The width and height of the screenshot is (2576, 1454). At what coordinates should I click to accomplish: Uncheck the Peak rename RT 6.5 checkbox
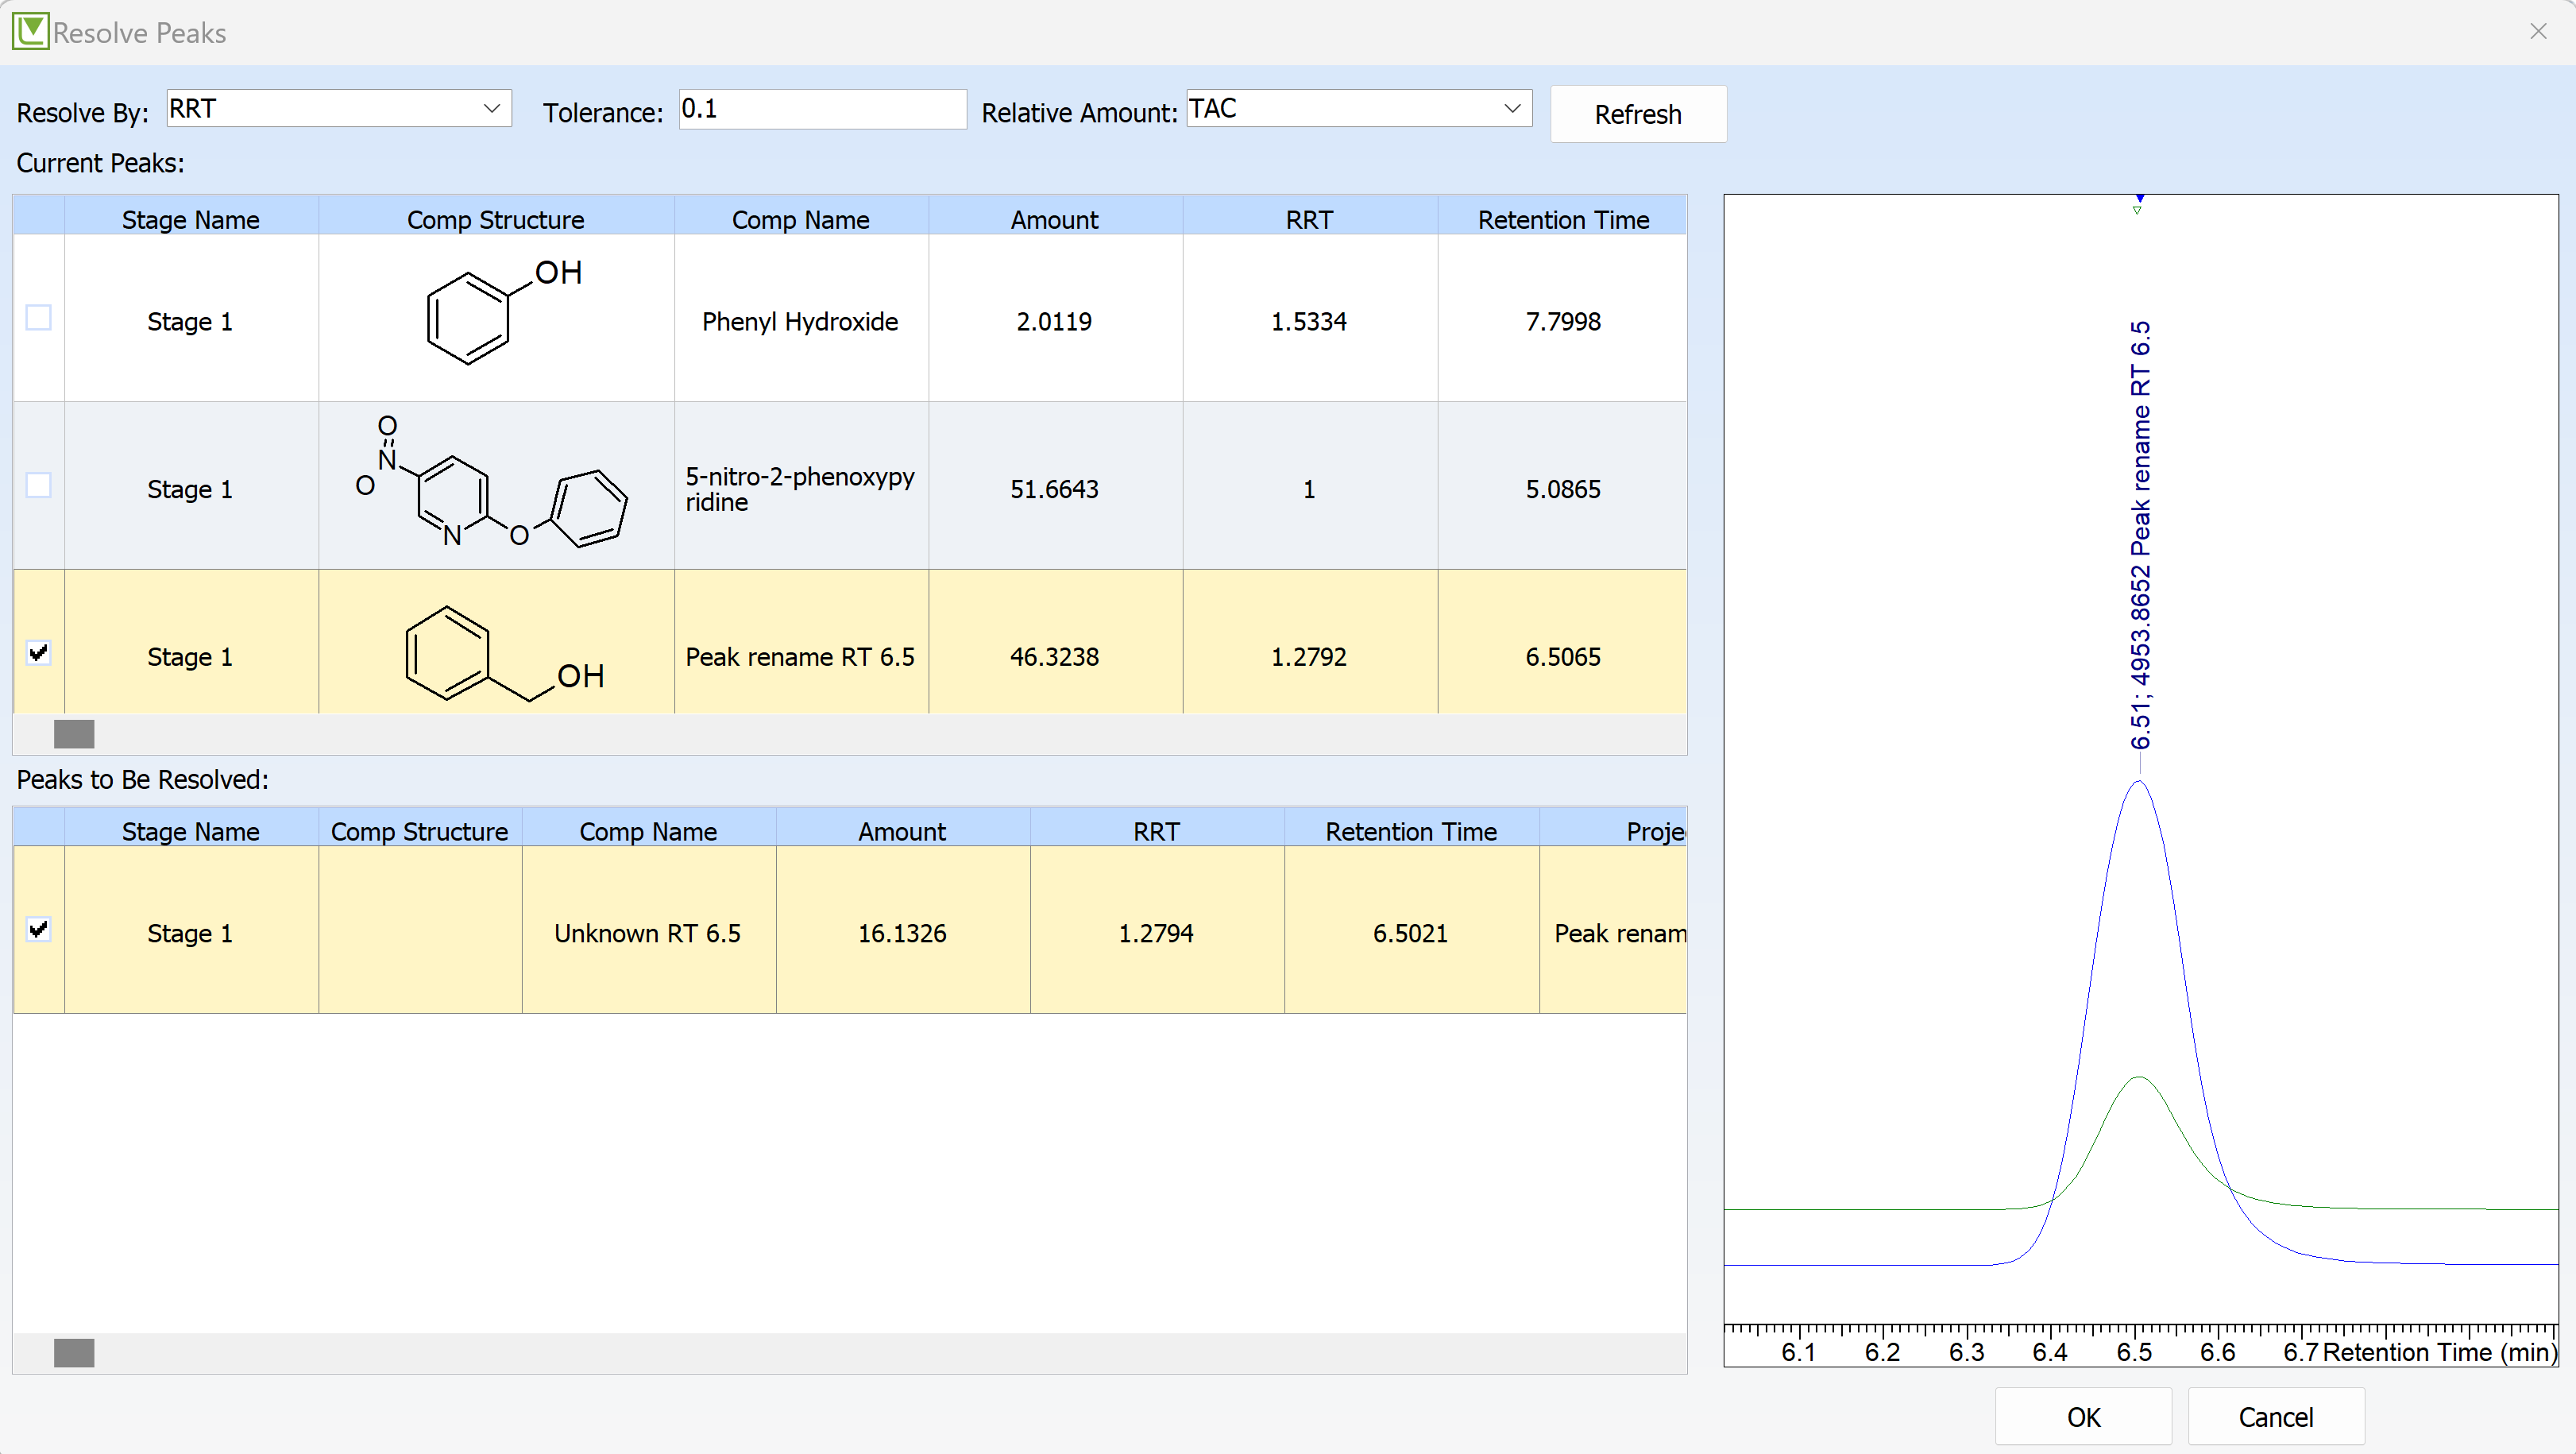(x=38, y=653)
